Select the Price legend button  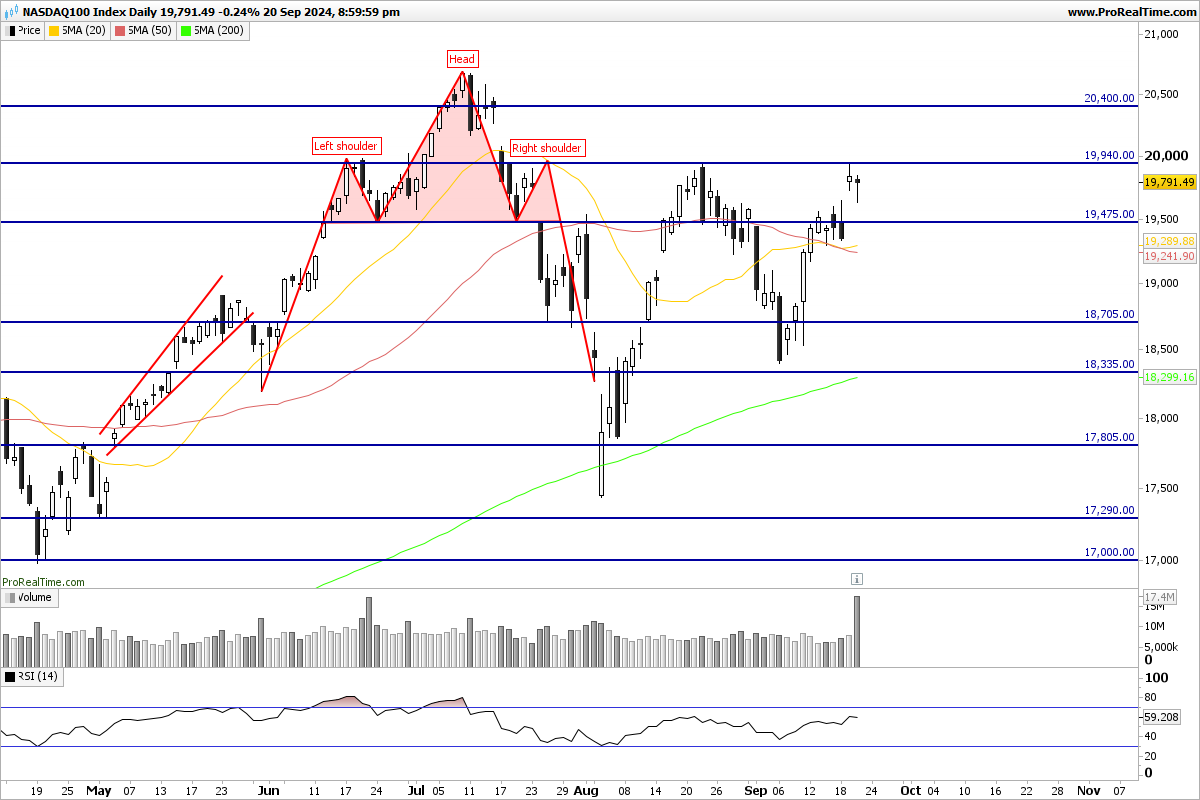point(24,31)
